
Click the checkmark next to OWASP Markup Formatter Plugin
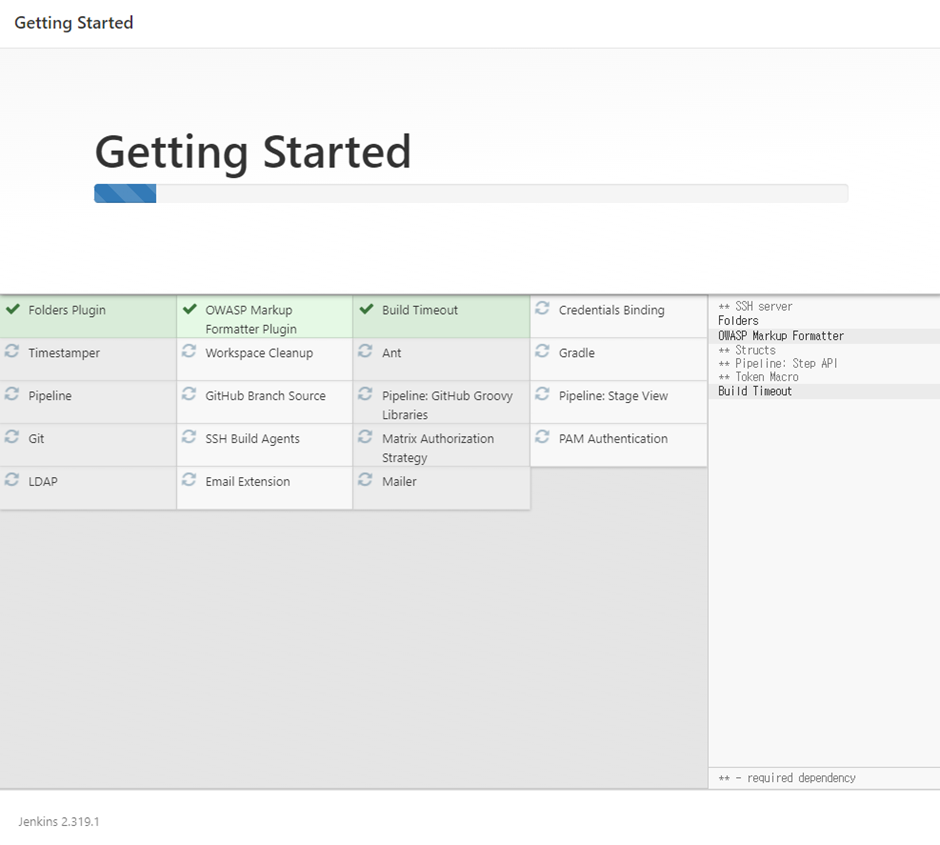189,309
